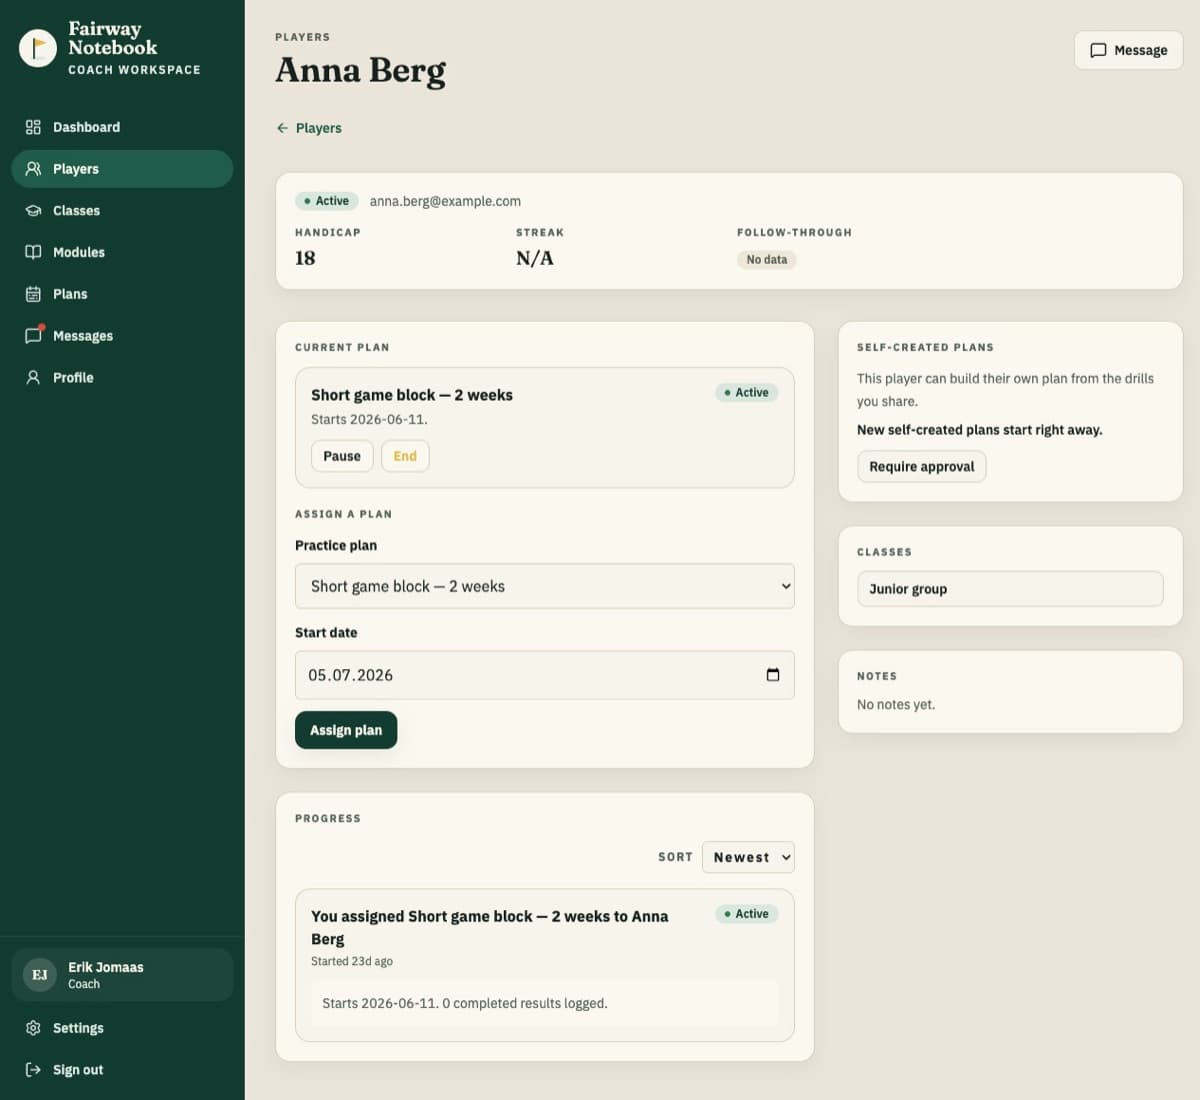Open the assigned plan progress card
Image resolution: width=1200 pixels, height=1100 pixels.
pos(545,965)
